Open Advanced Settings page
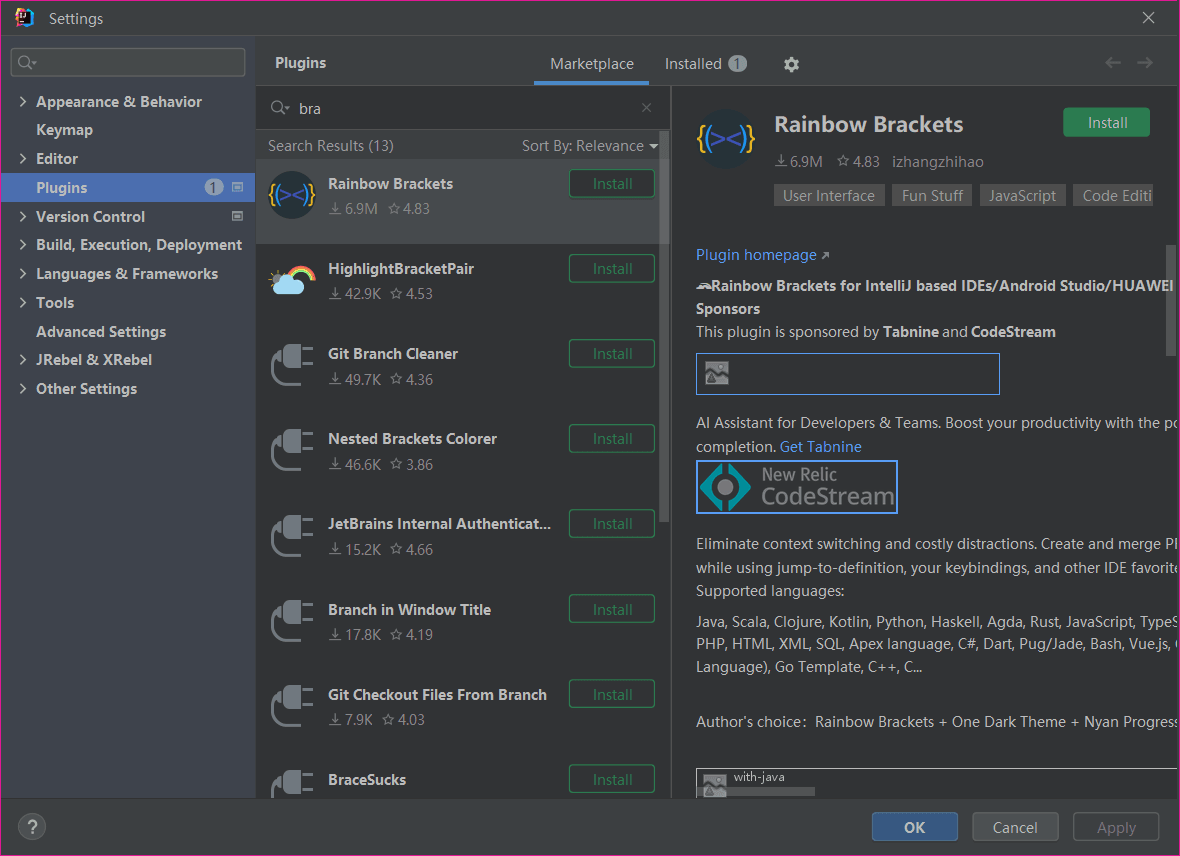This screenshot has height=856, width=1180. point(101,331)
